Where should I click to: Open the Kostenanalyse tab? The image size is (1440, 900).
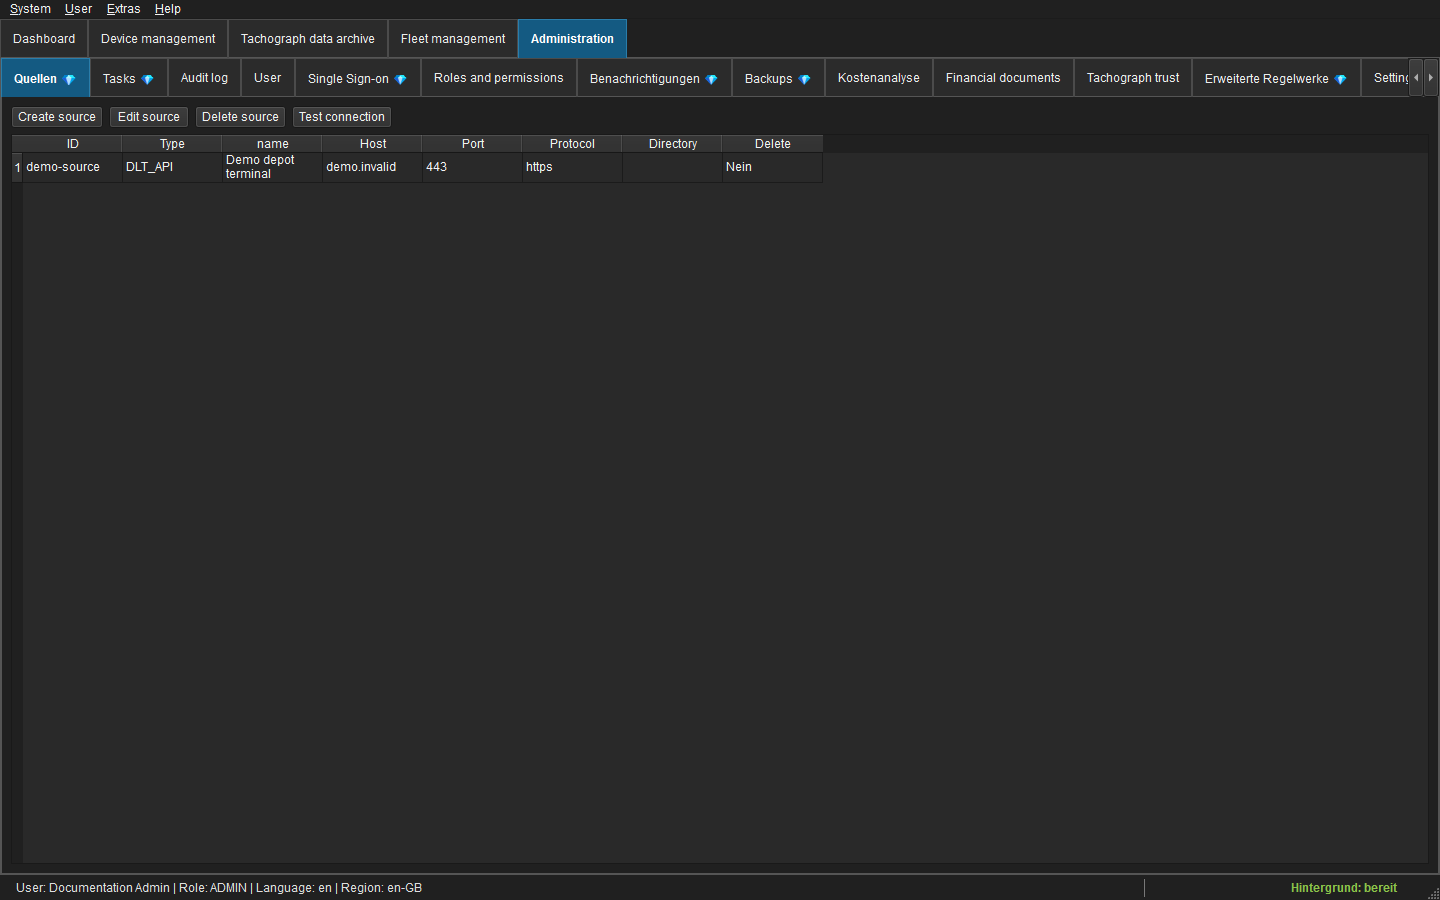pyautogui.click(x=879, y=78)
